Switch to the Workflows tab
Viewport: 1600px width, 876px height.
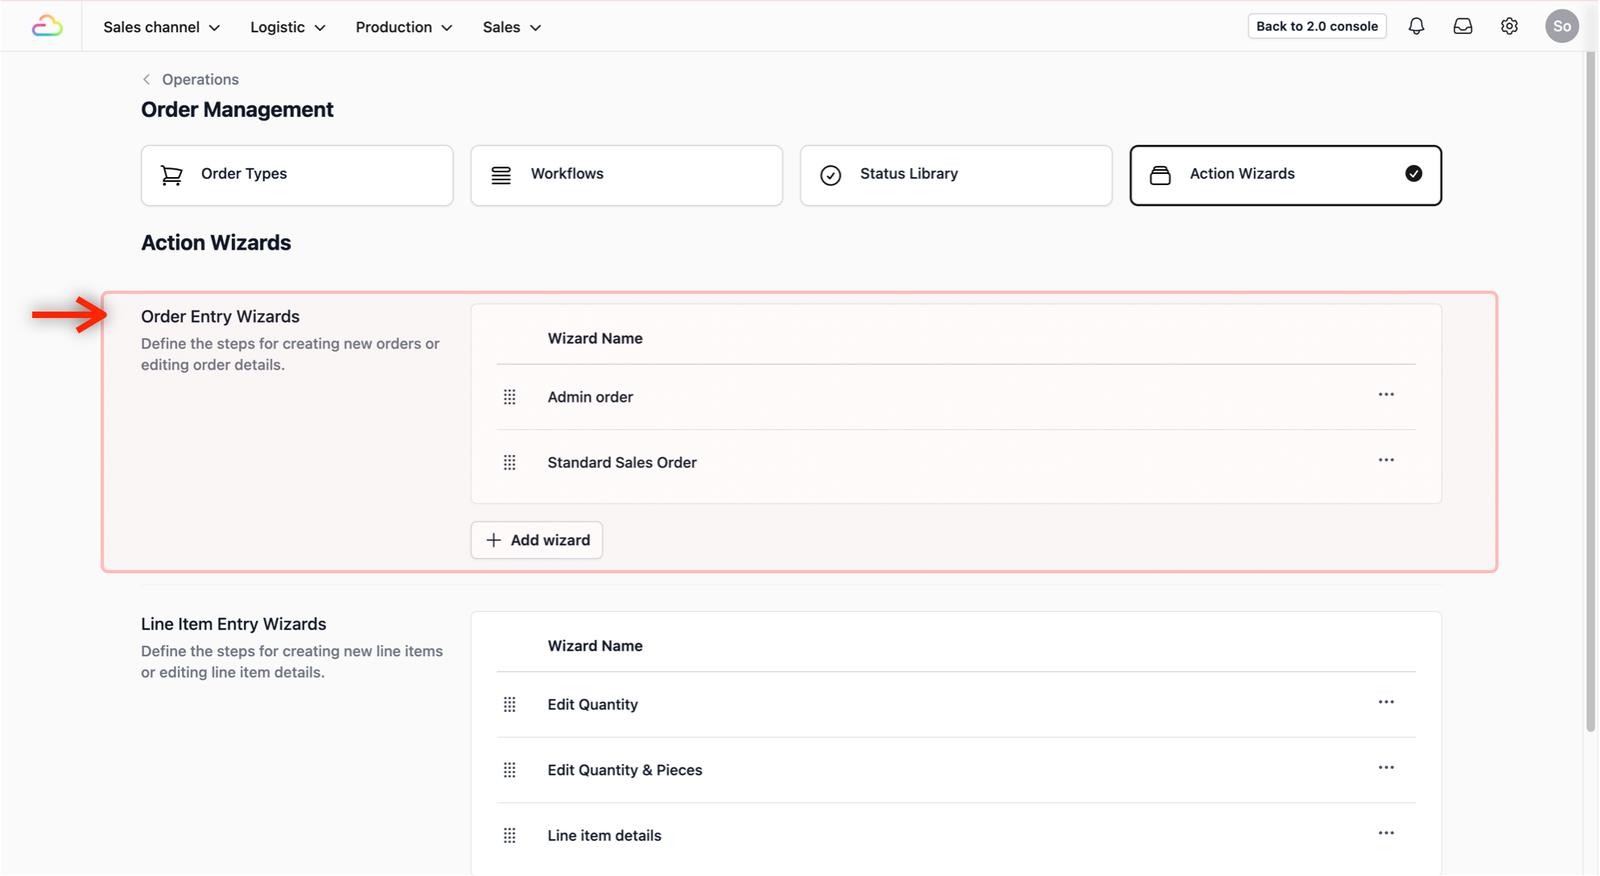tap(627, 175)
